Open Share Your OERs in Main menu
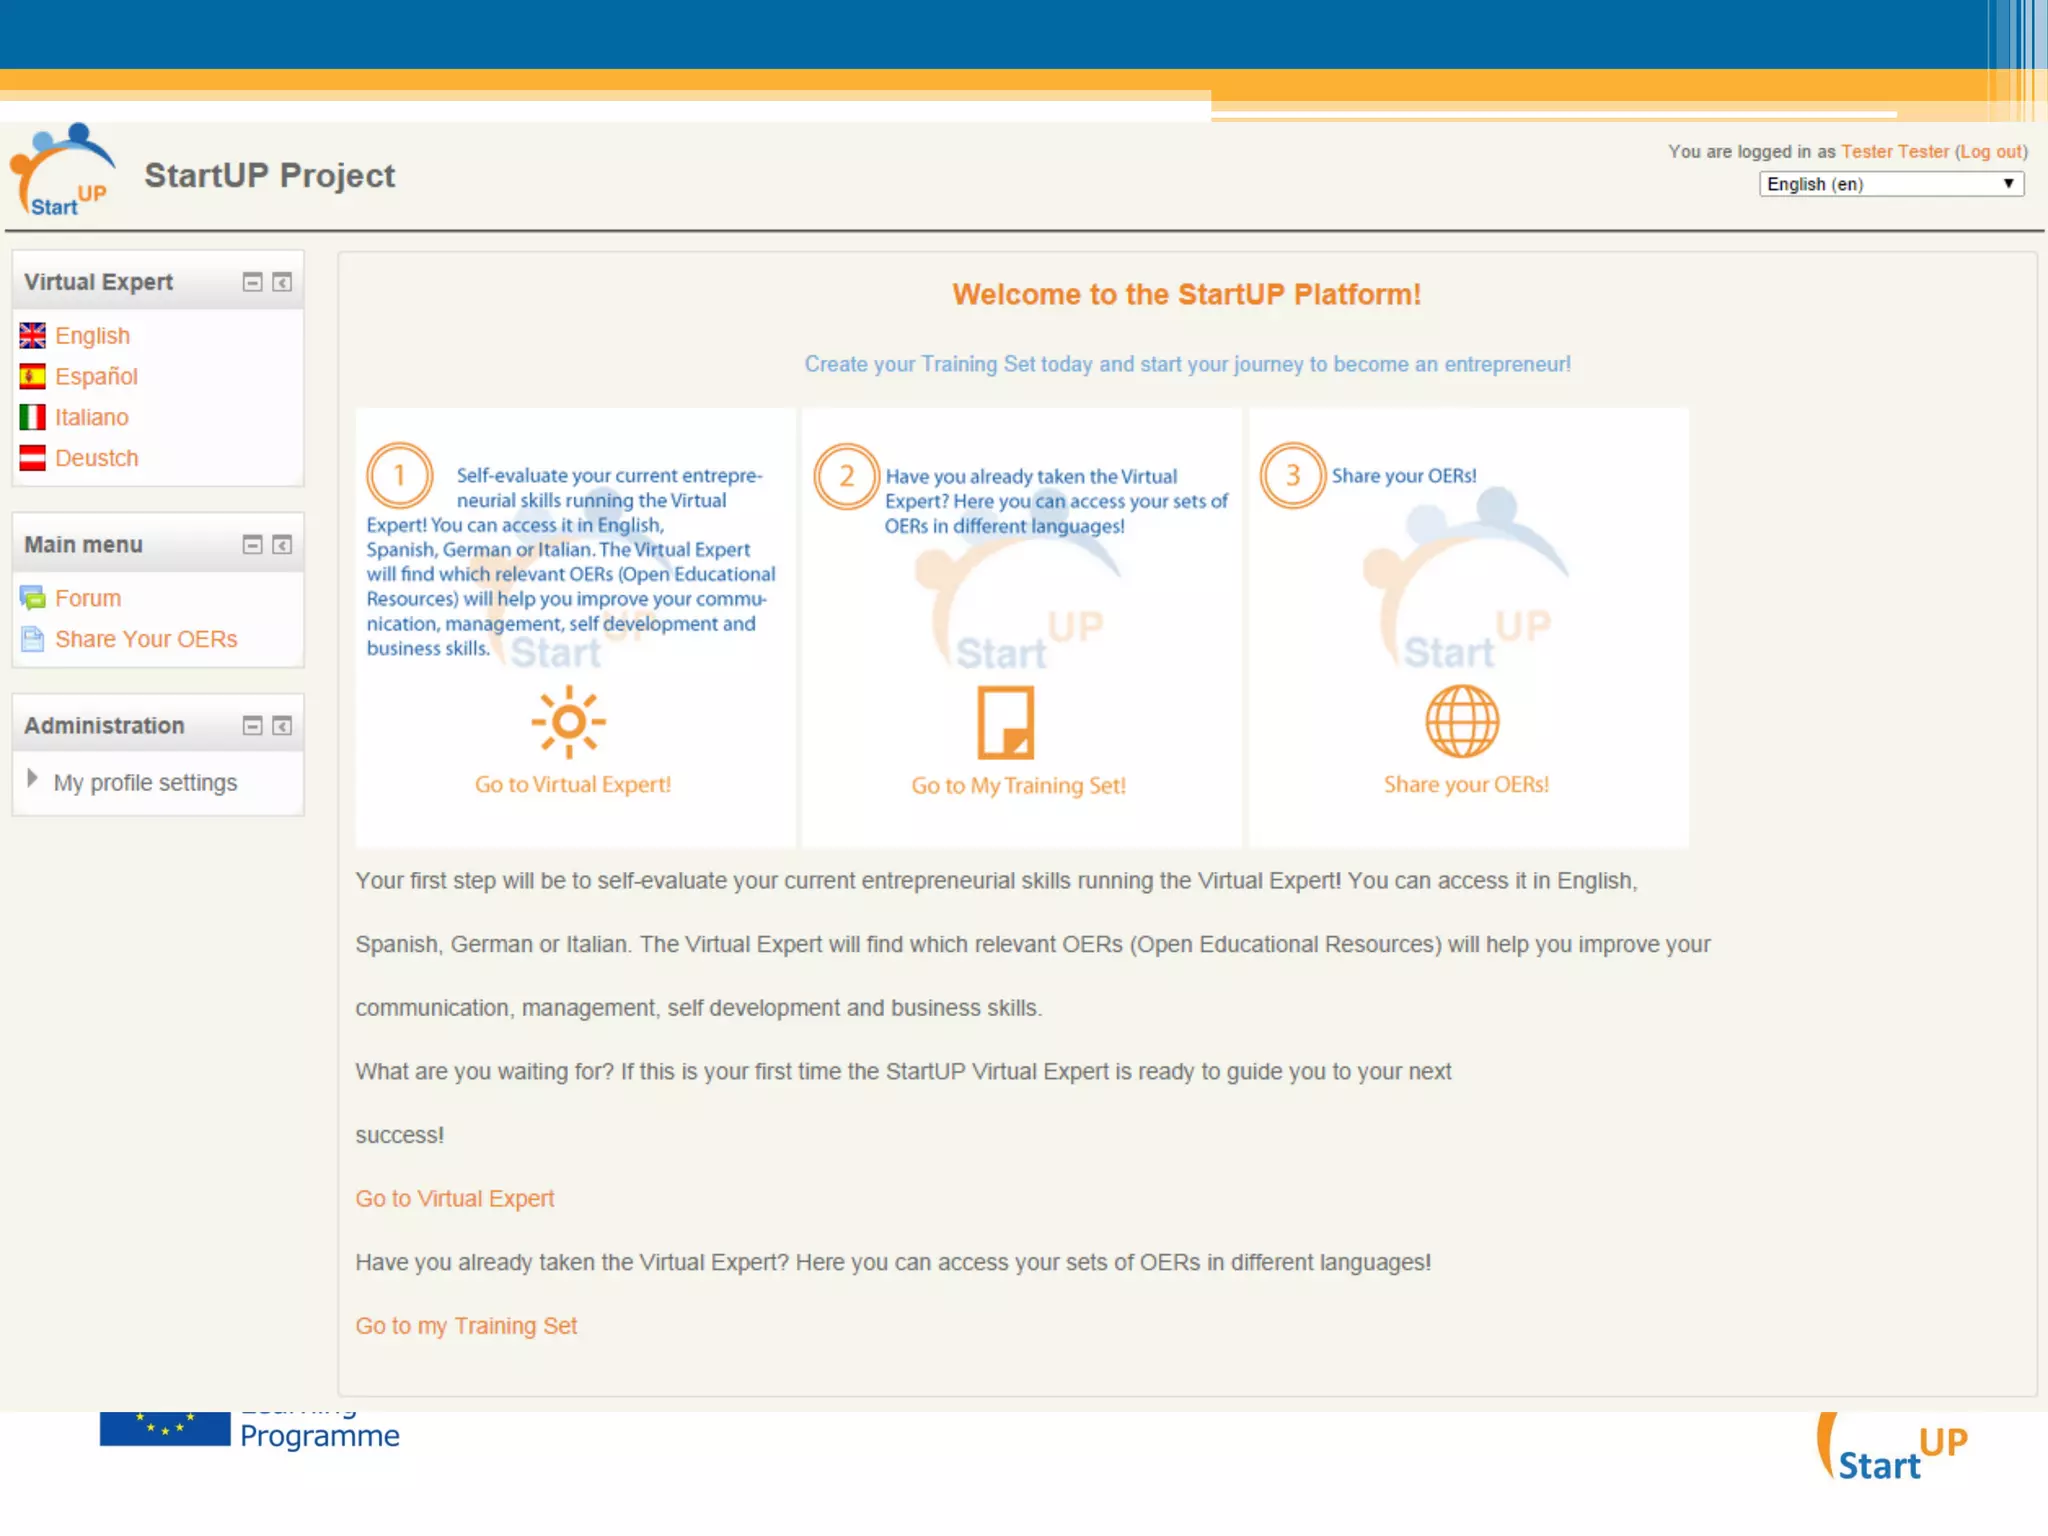Screen dimensions: 2048x1536 point(146,639)
